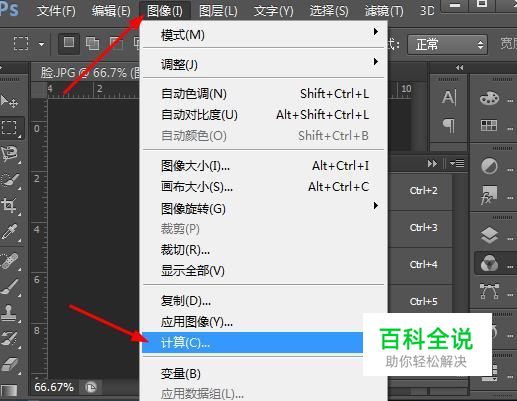The image size is (517, 401).
Task: Open the 滤镜(T) menu
Action: [x=384, y=11]
